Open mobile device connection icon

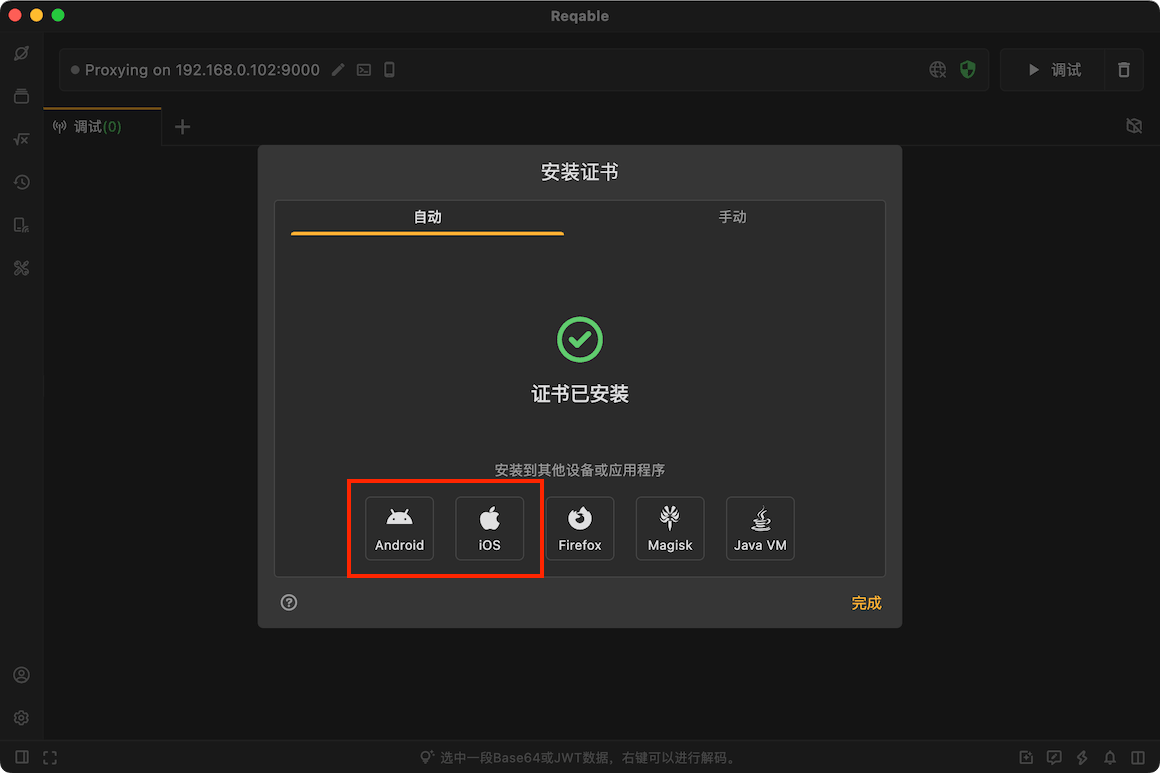pyautogui.click(x=389, y=70)
